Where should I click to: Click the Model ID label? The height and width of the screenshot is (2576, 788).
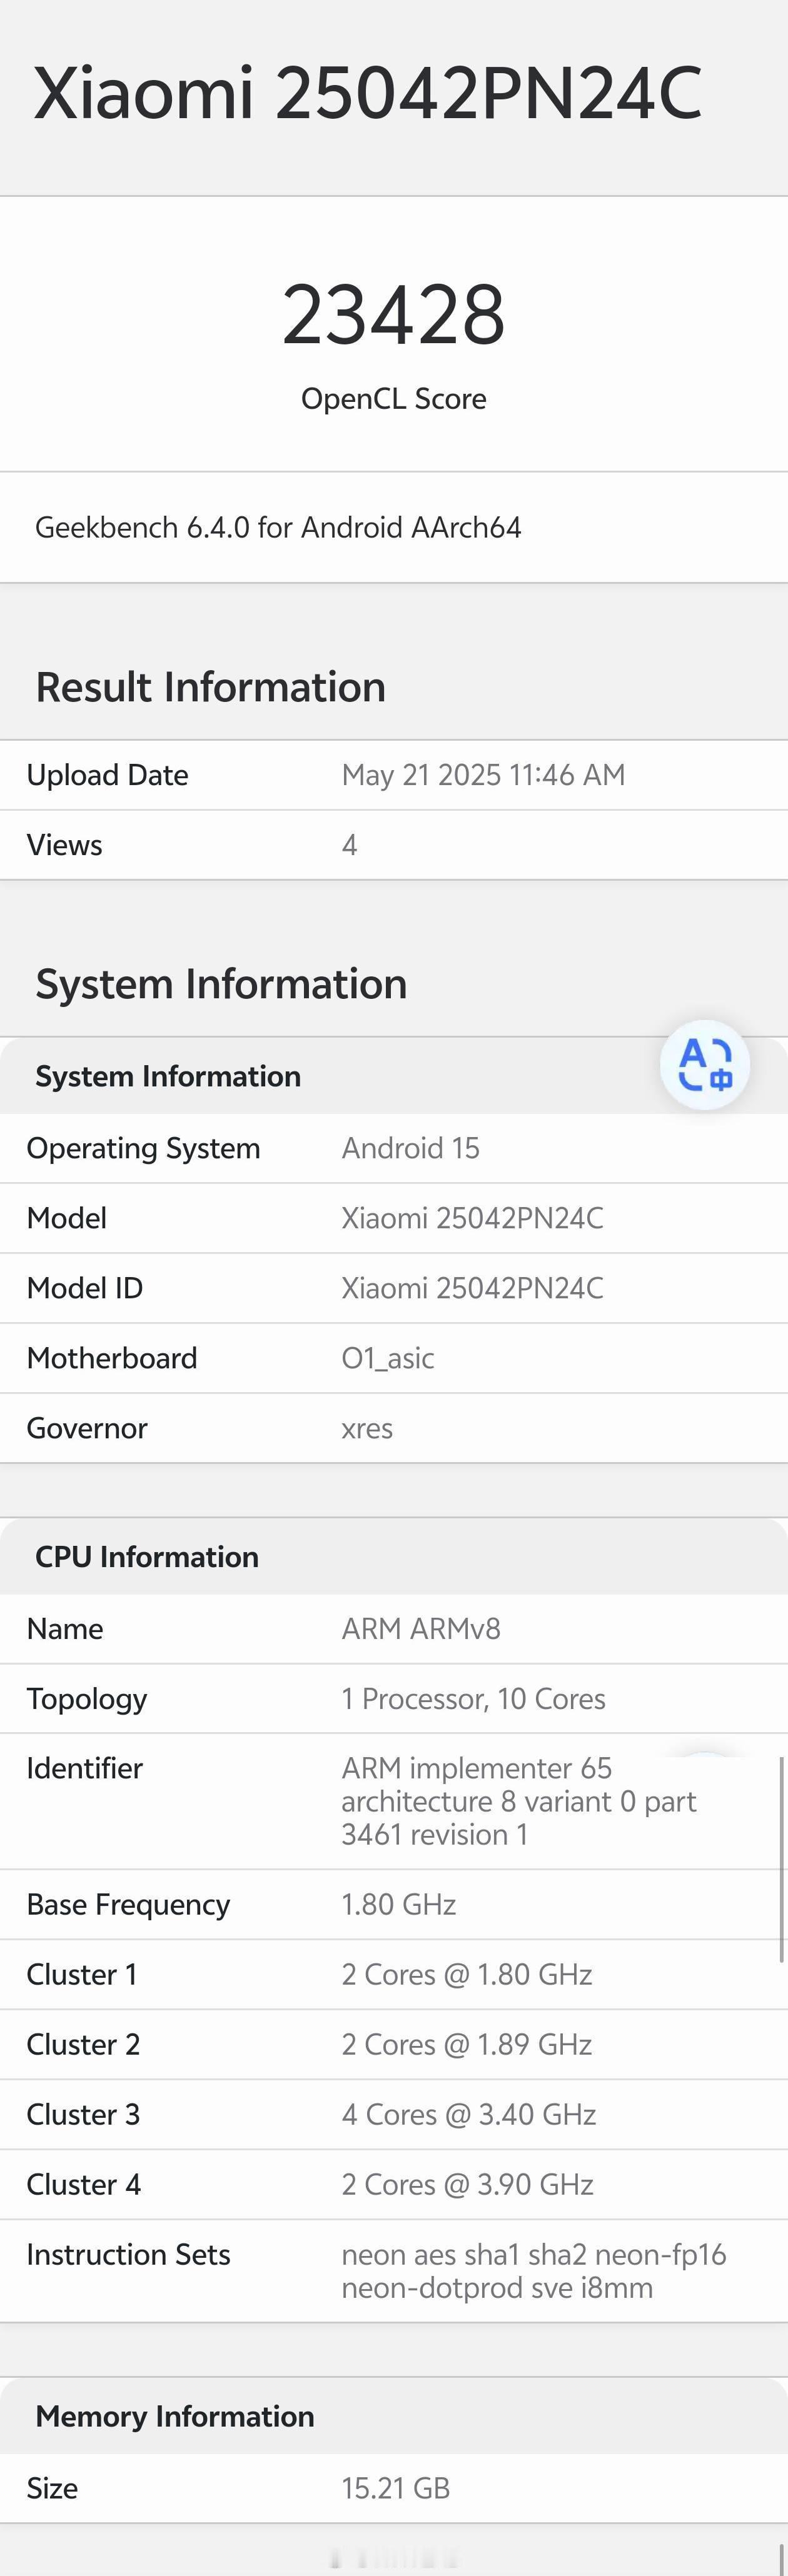tap(85, 1288)
